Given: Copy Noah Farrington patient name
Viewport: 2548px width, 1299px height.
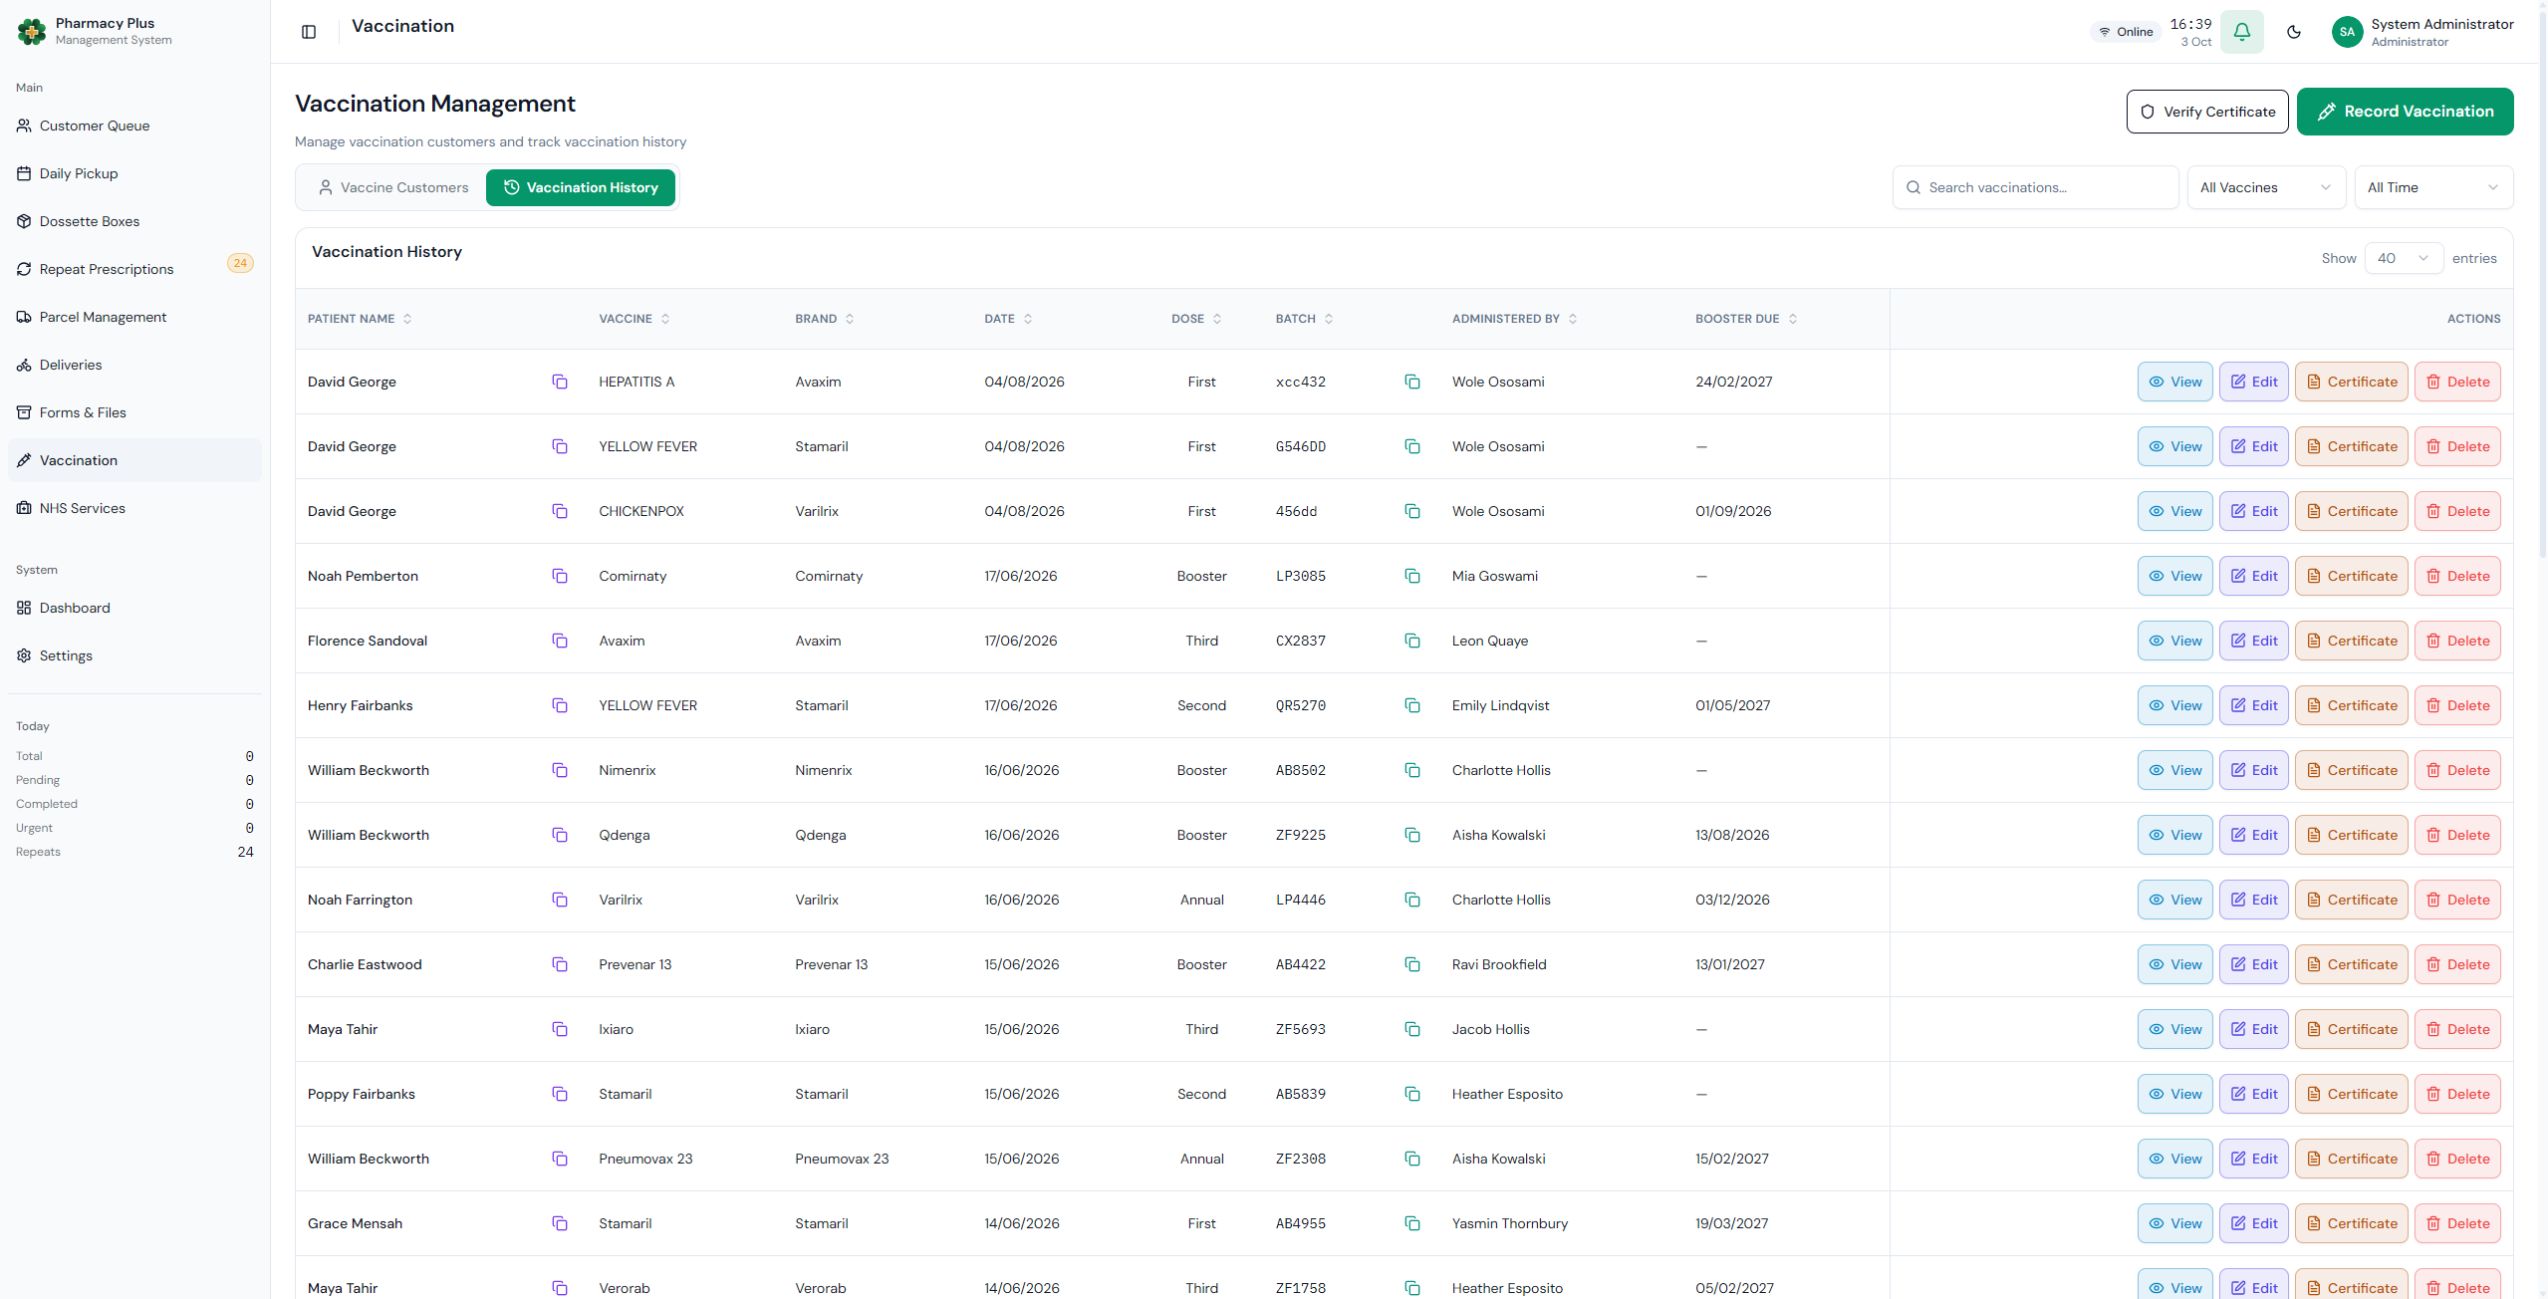Looking at the screenshot, I should (x=560, y=900).
